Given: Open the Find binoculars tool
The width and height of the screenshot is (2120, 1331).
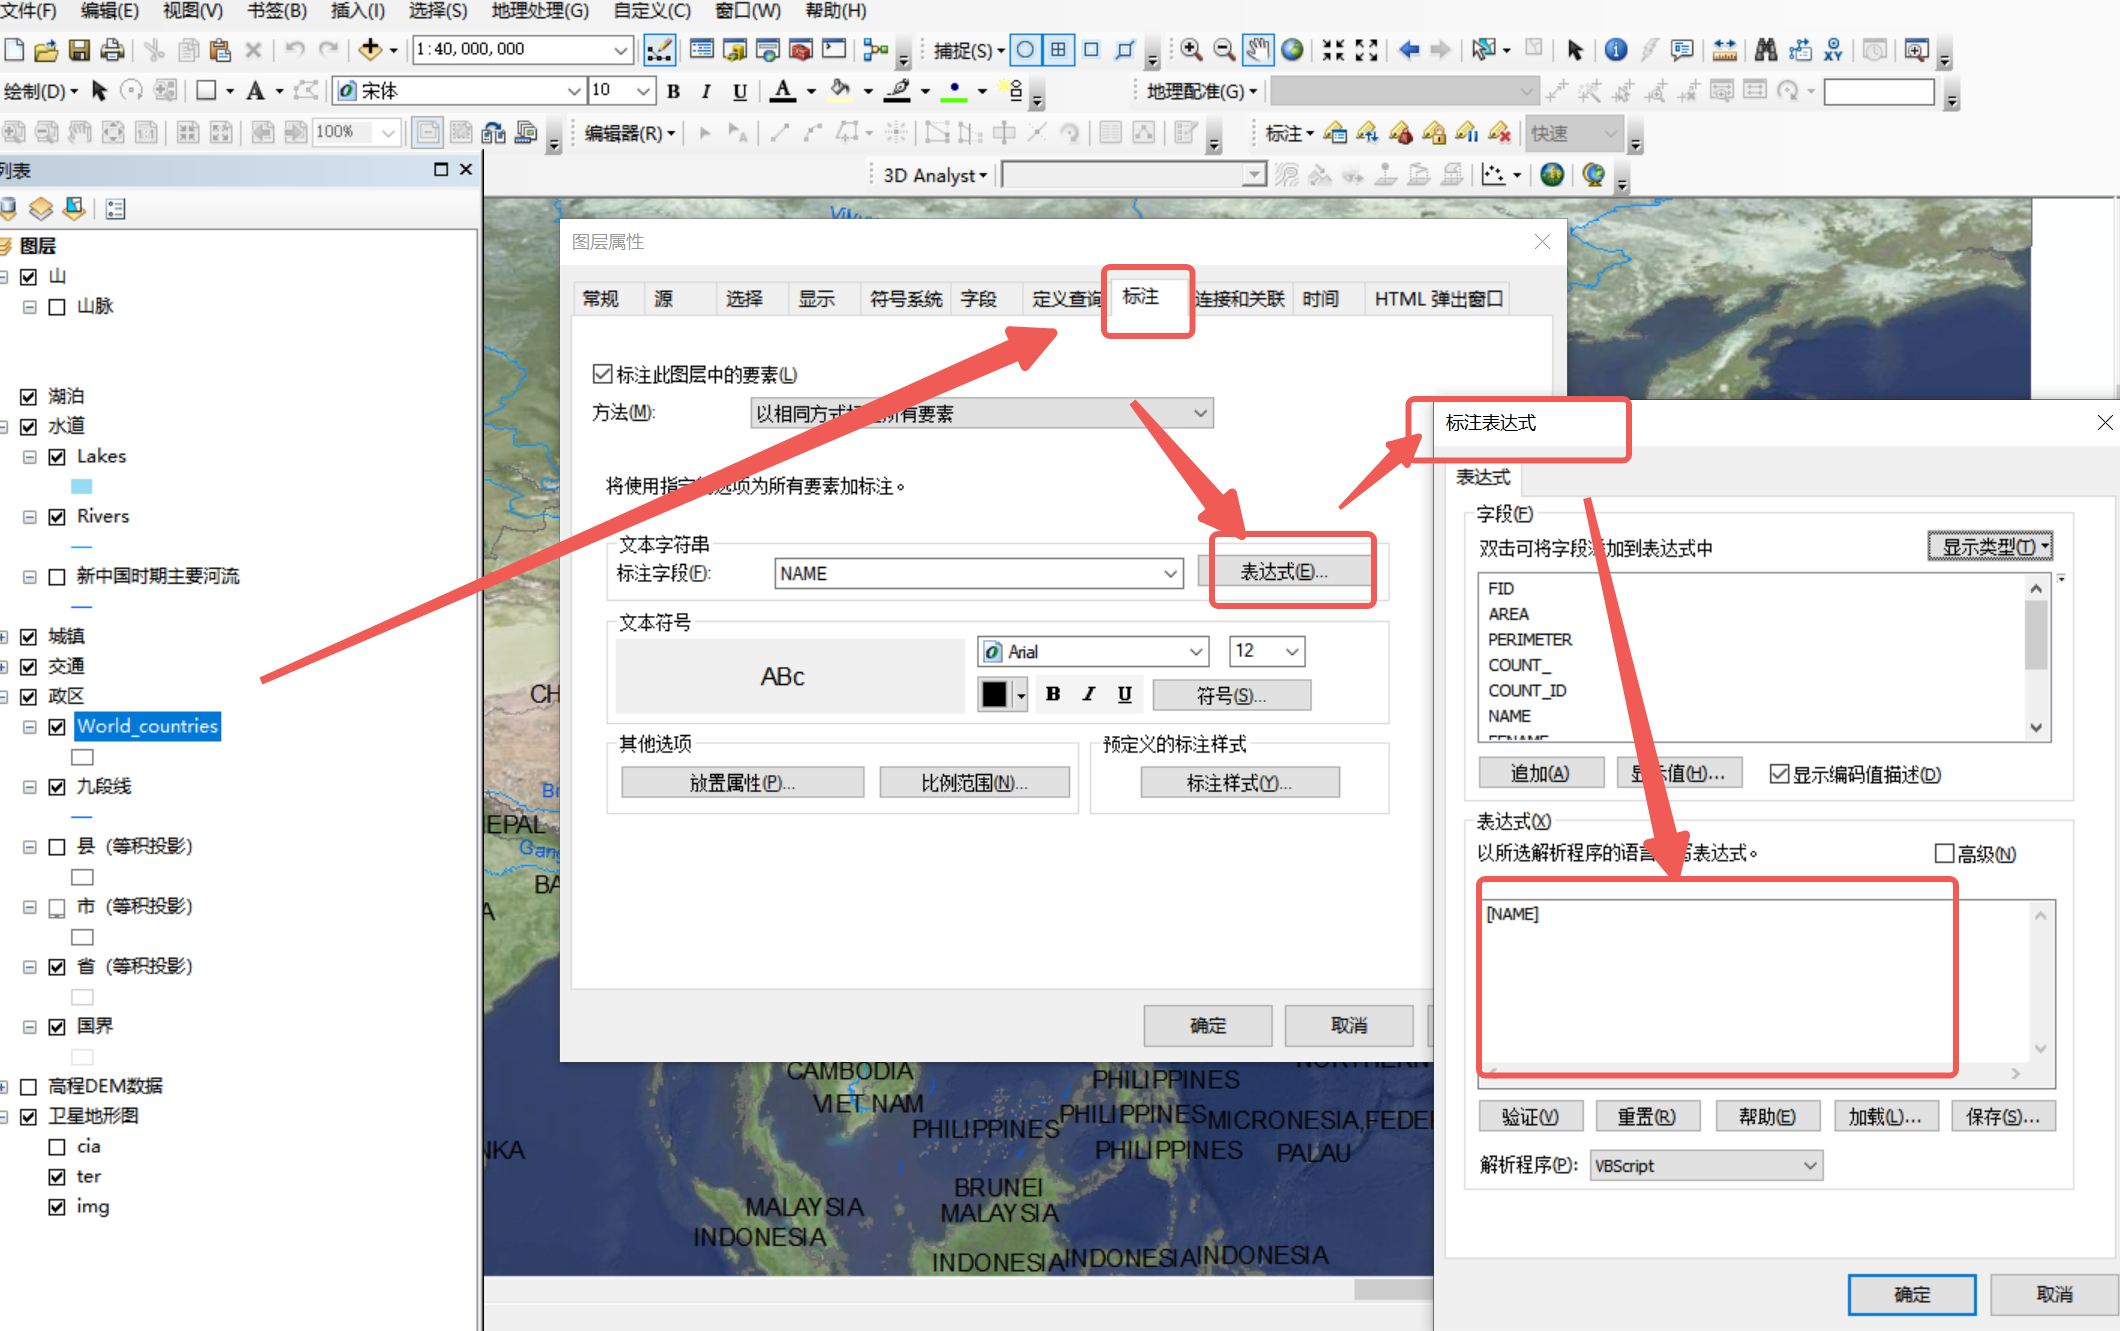Looking at the screenshot, I should [x=1766, y=49].
